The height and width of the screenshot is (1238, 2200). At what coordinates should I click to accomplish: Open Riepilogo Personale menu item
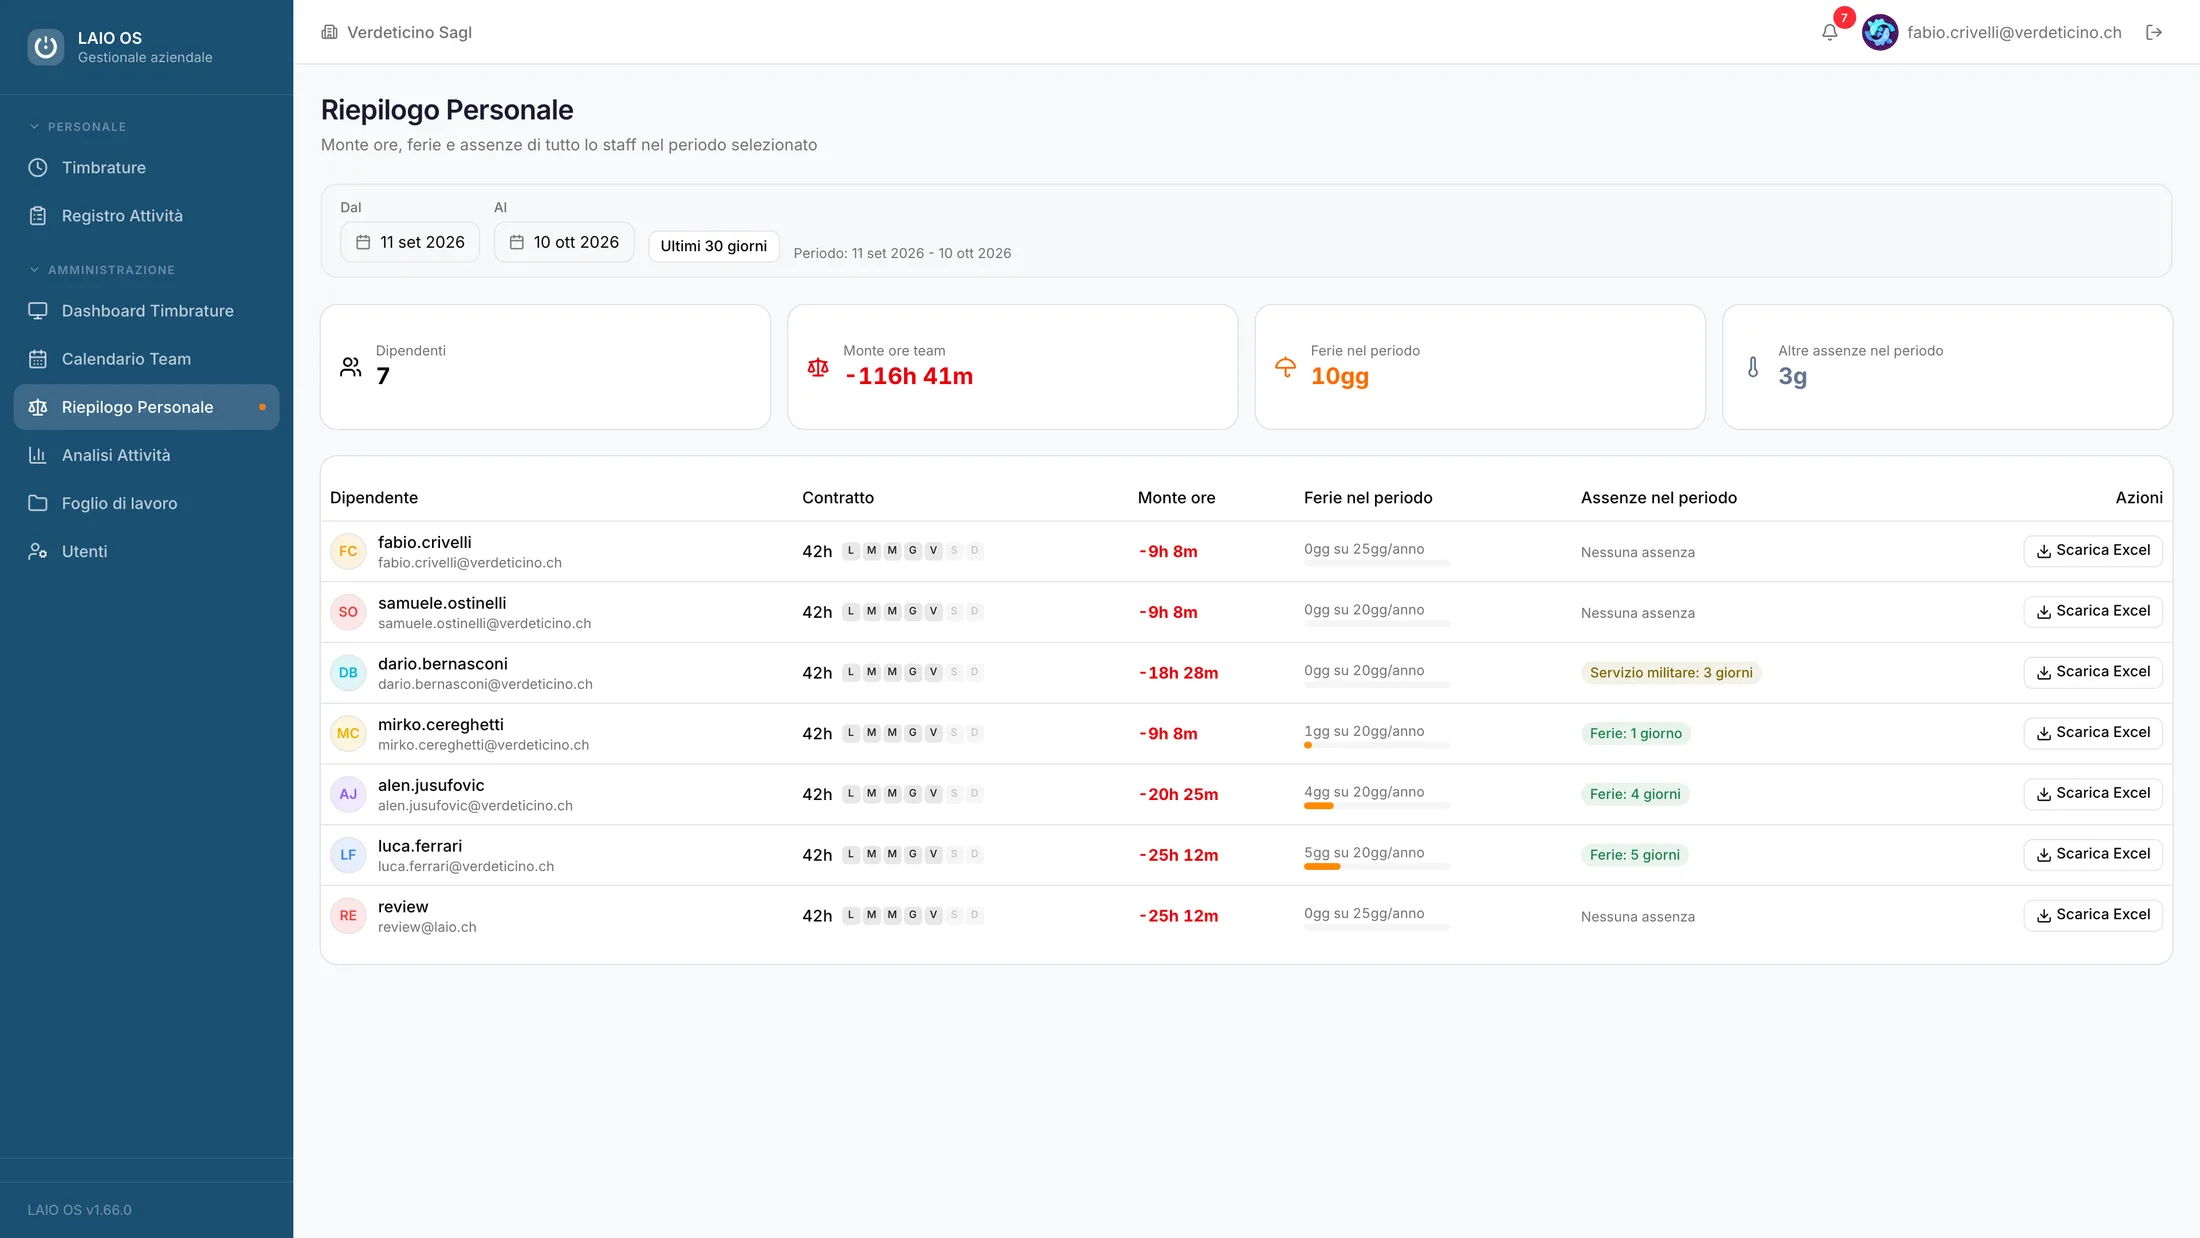point(146,406)
